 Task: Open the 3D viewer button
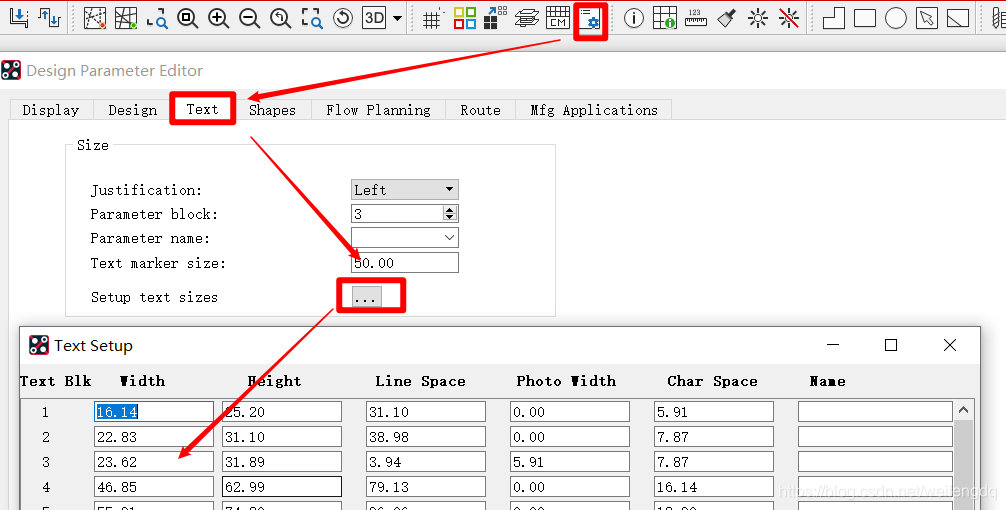(375, 18)
